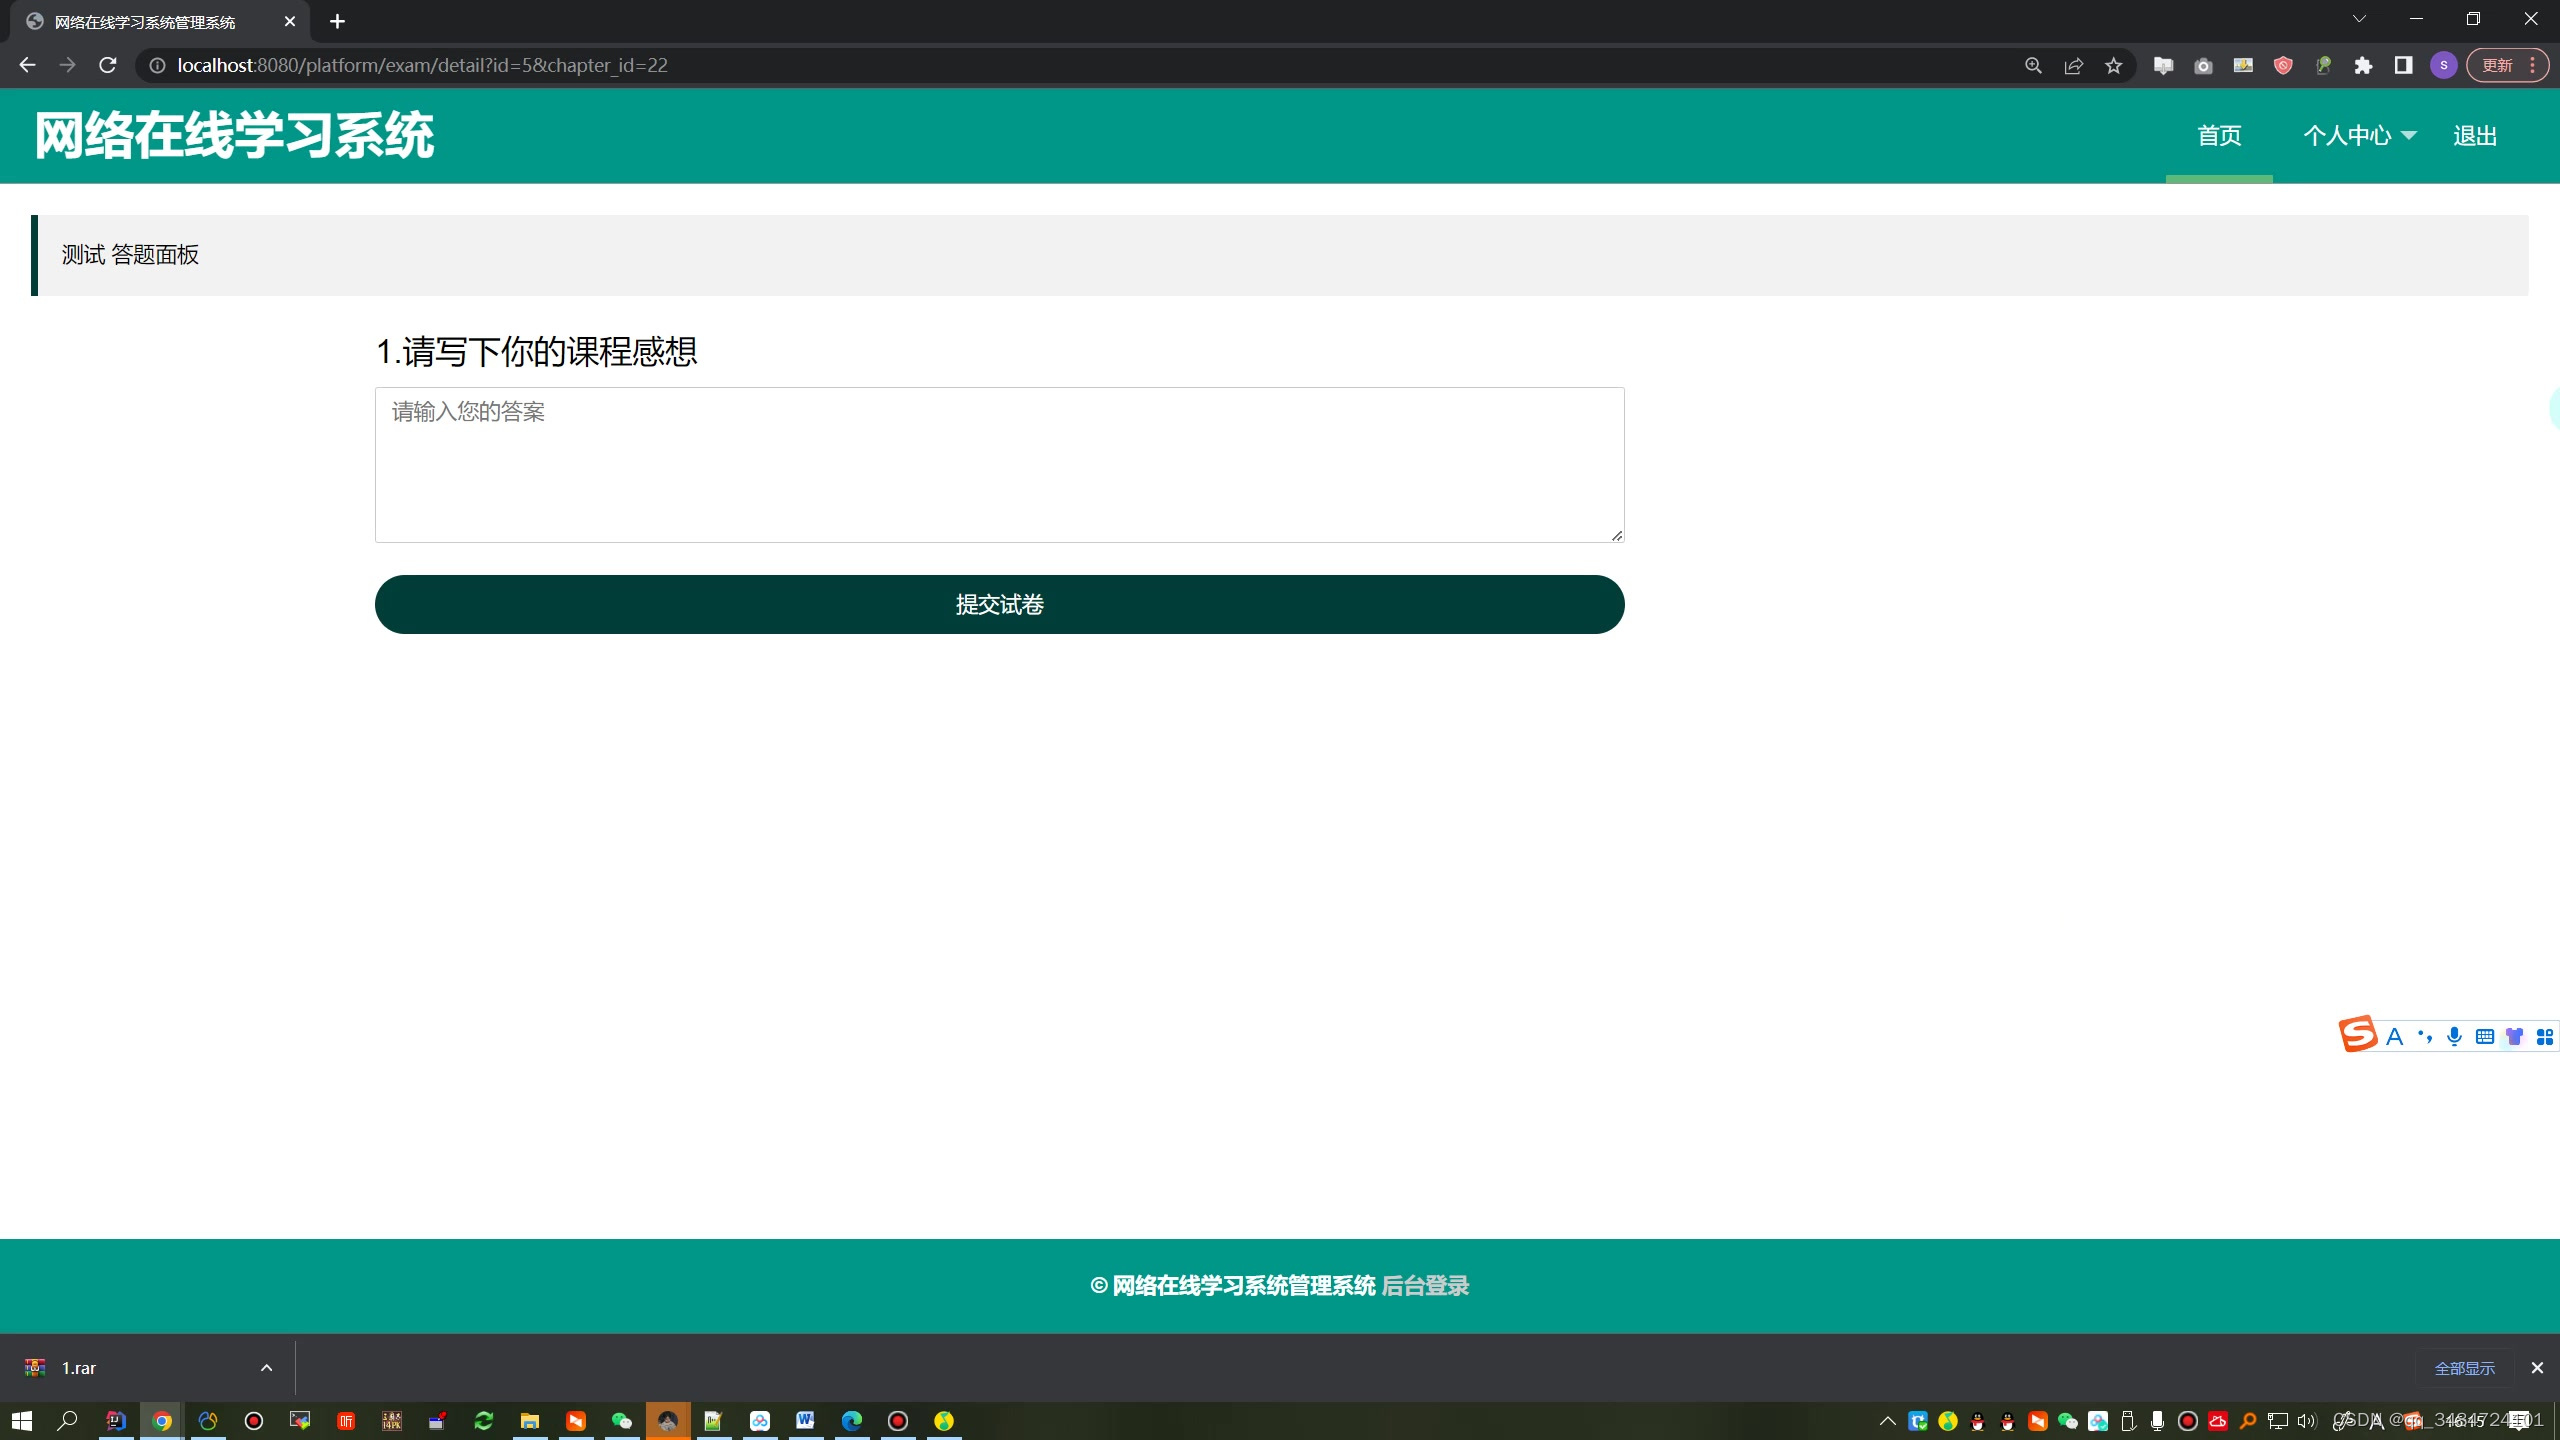The height and width of the screenshot is (1440, 2560).
Task: Go to 首页 in navigation bar
Action: click(2219, 136)
